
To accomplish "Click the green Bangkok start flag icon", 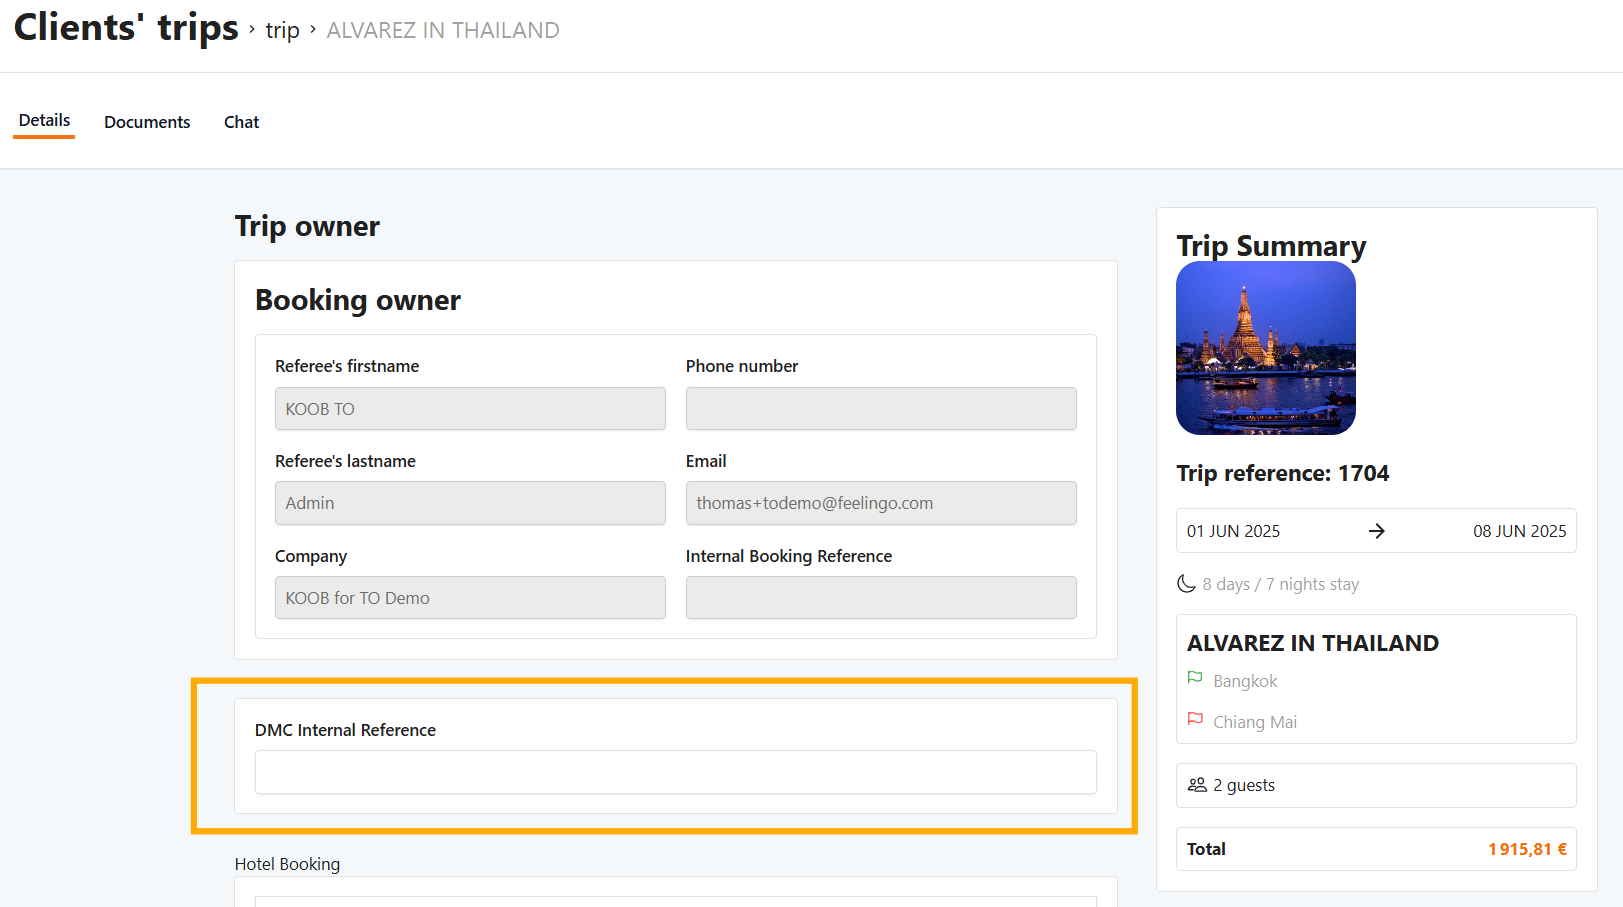I will point(1194,678).
